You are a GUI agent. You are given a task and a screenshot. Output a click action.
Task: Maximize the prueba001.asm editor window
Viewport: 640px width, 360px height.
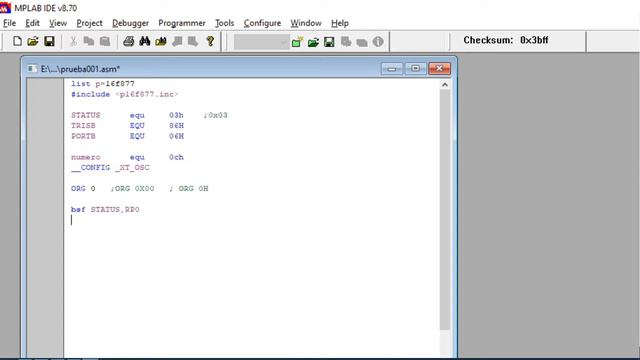(415, 69)
